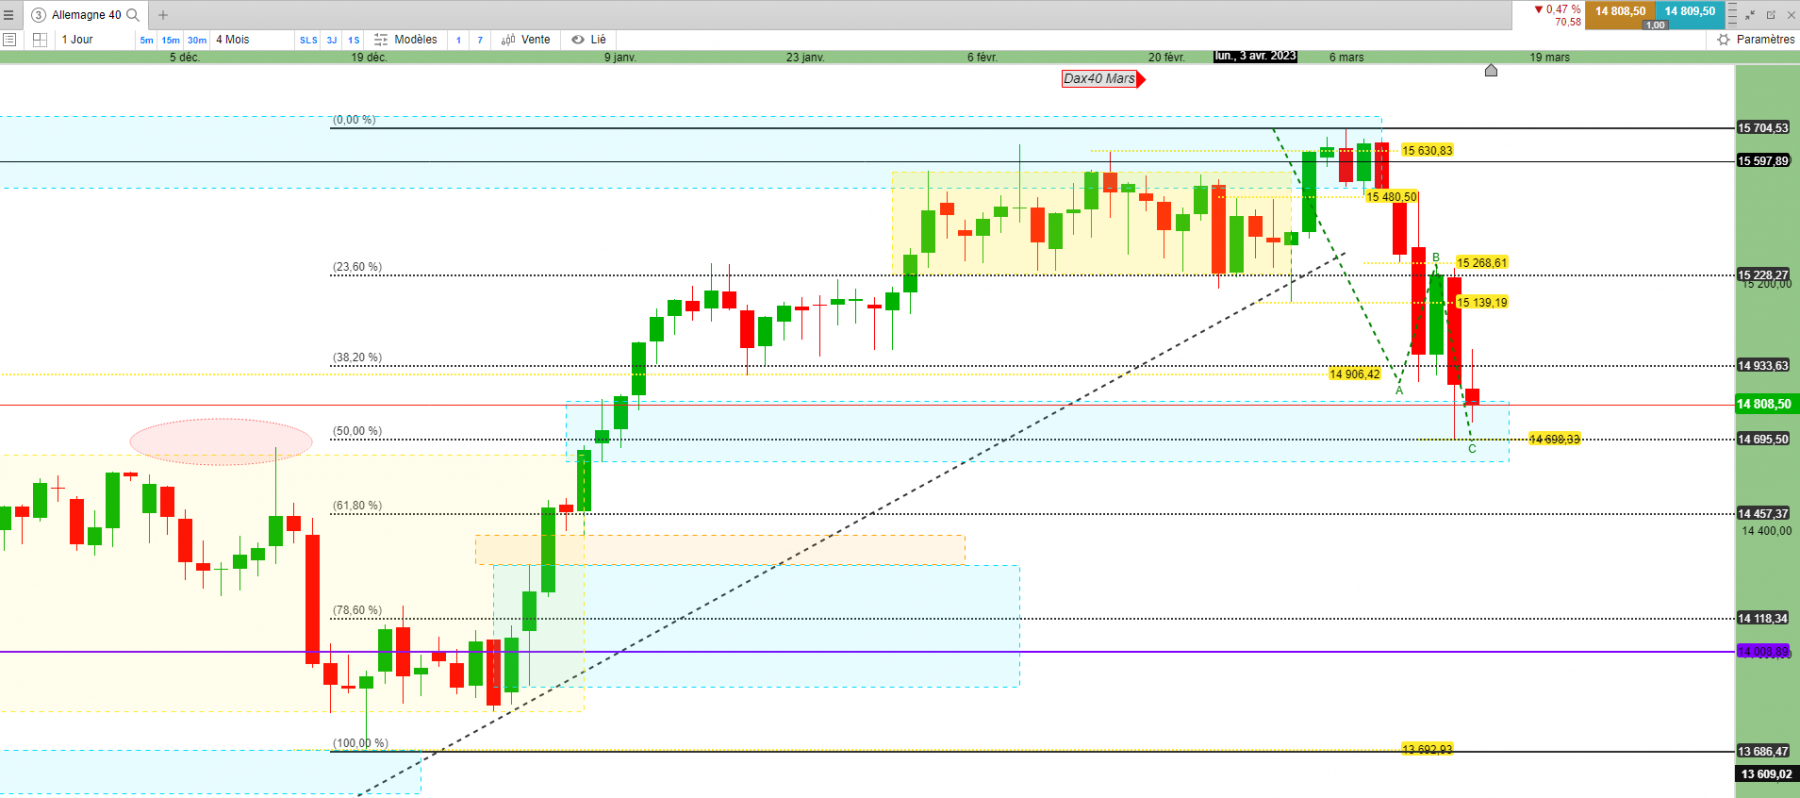Click the lun., 3 avr. 2023 date label

pyautogui.click(x=1255, y=57)
